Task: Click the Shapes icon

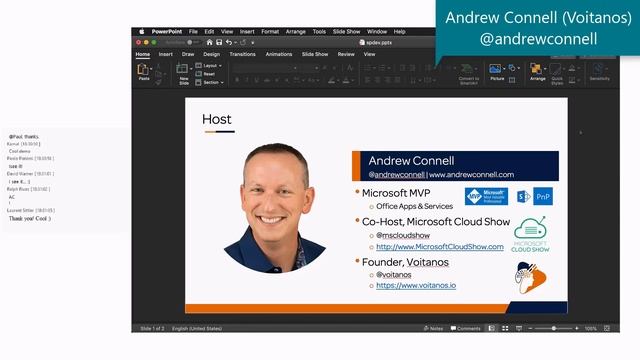Action: click(512, 68)
